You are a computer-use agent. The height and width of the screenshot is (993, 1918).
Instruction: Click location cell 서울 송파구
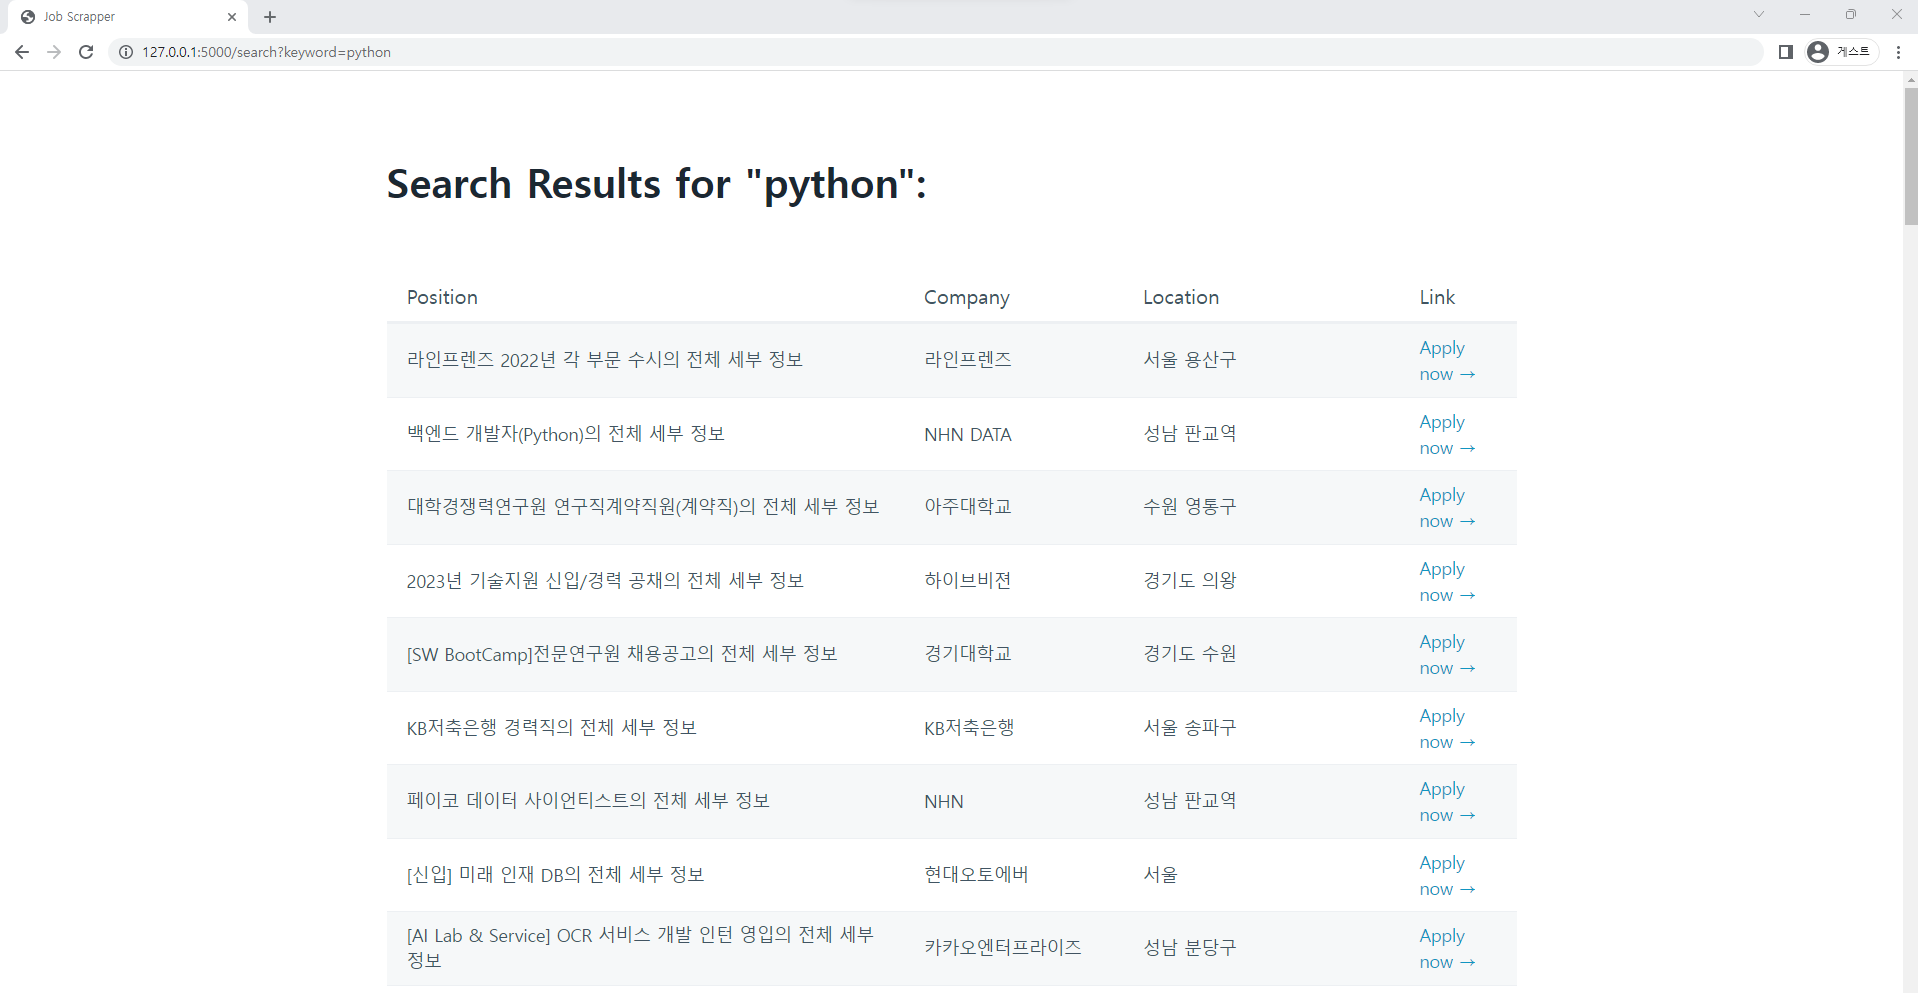pos(1189,728)
